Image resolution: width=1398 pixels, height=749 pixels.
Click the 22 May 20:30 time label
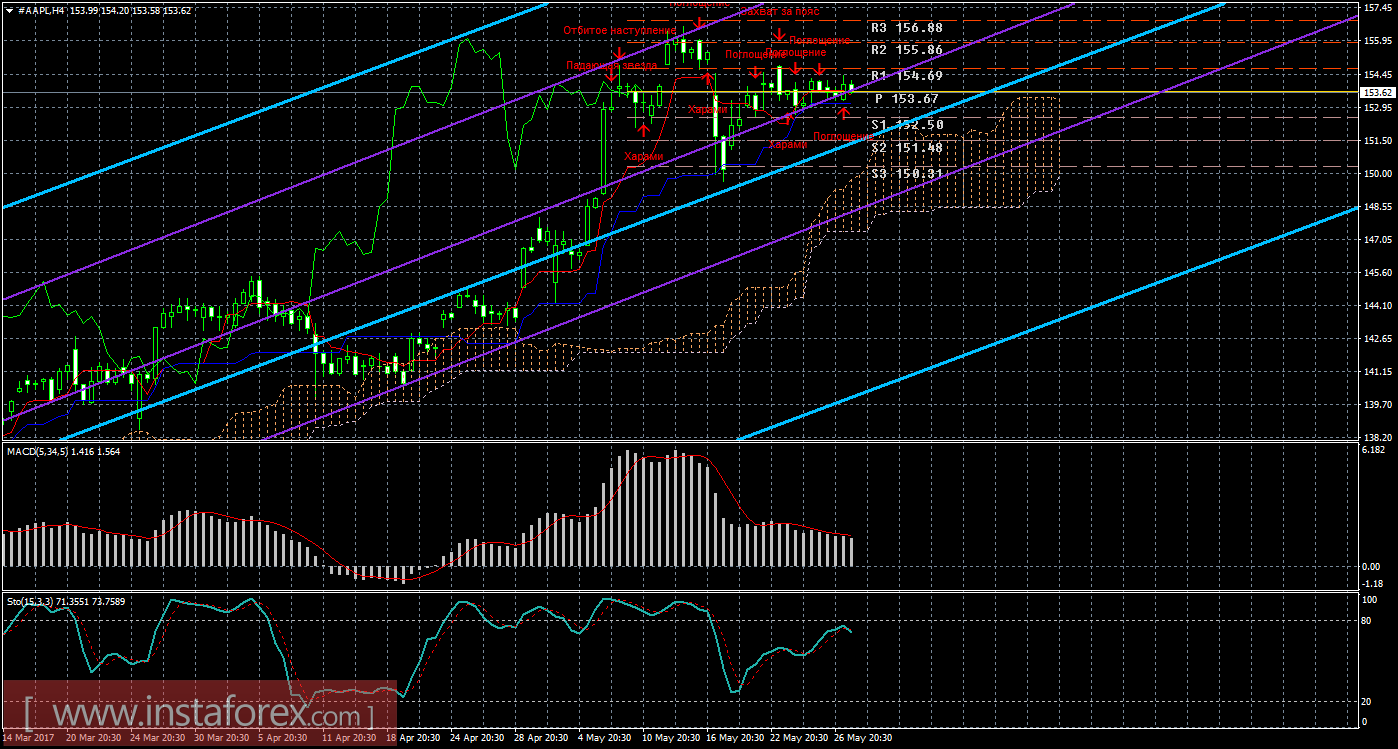point(798,738)
